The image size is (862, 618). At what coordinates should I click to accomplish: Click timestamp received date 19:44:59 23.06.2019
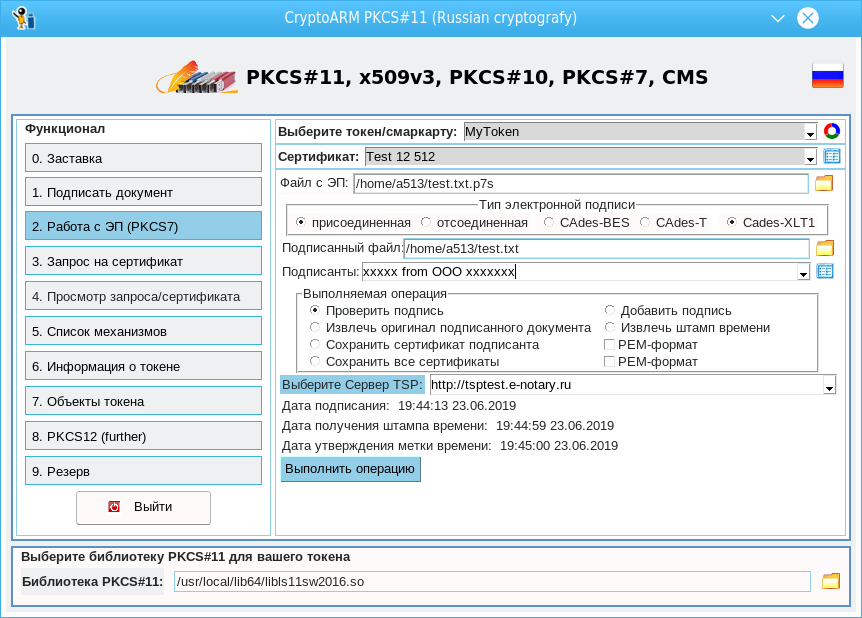click(555, 426)
